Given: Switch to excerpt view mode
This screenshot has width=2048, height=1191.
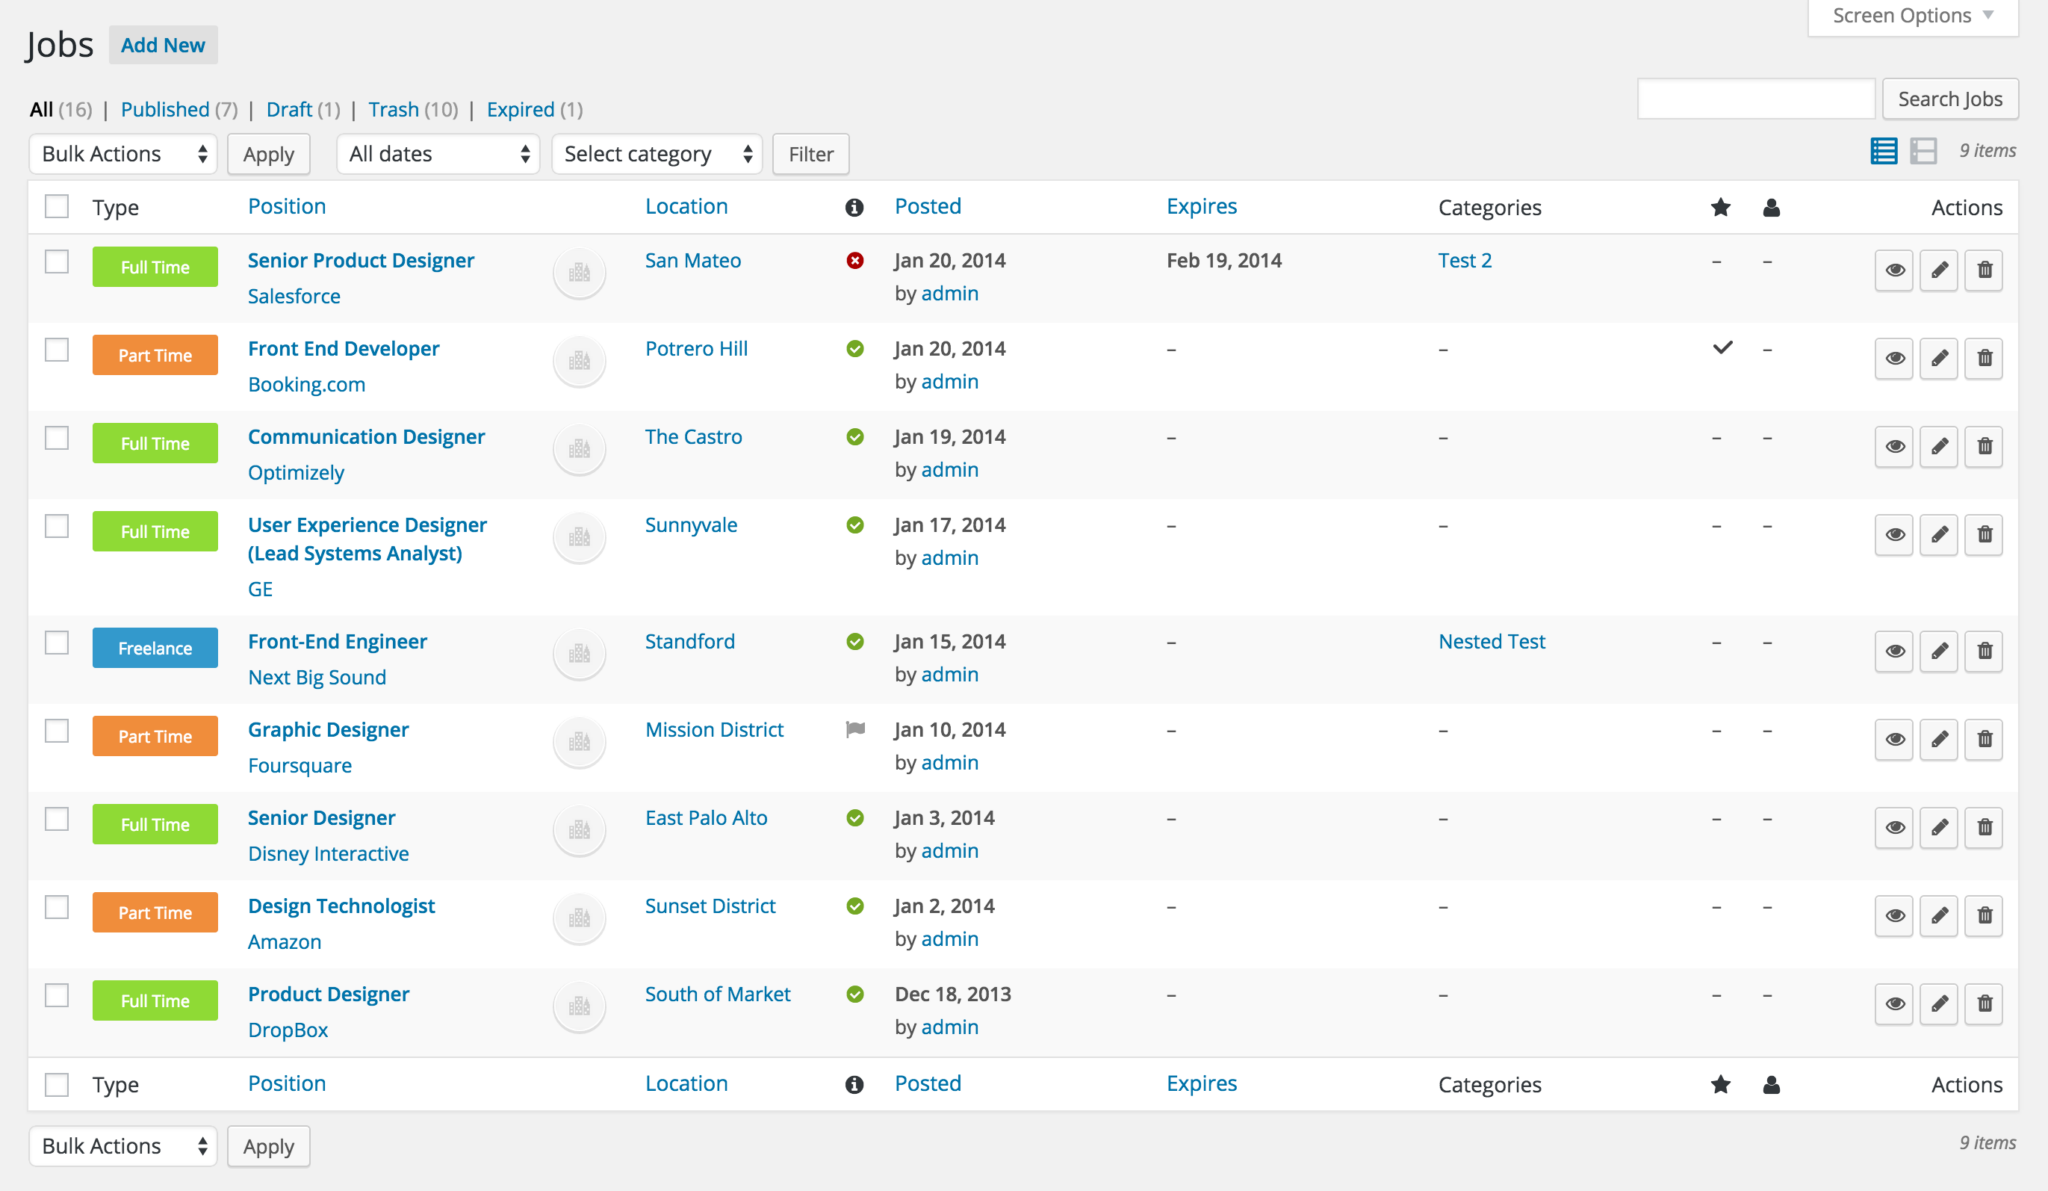Looking at the screenshot, I should point(1922,150).
